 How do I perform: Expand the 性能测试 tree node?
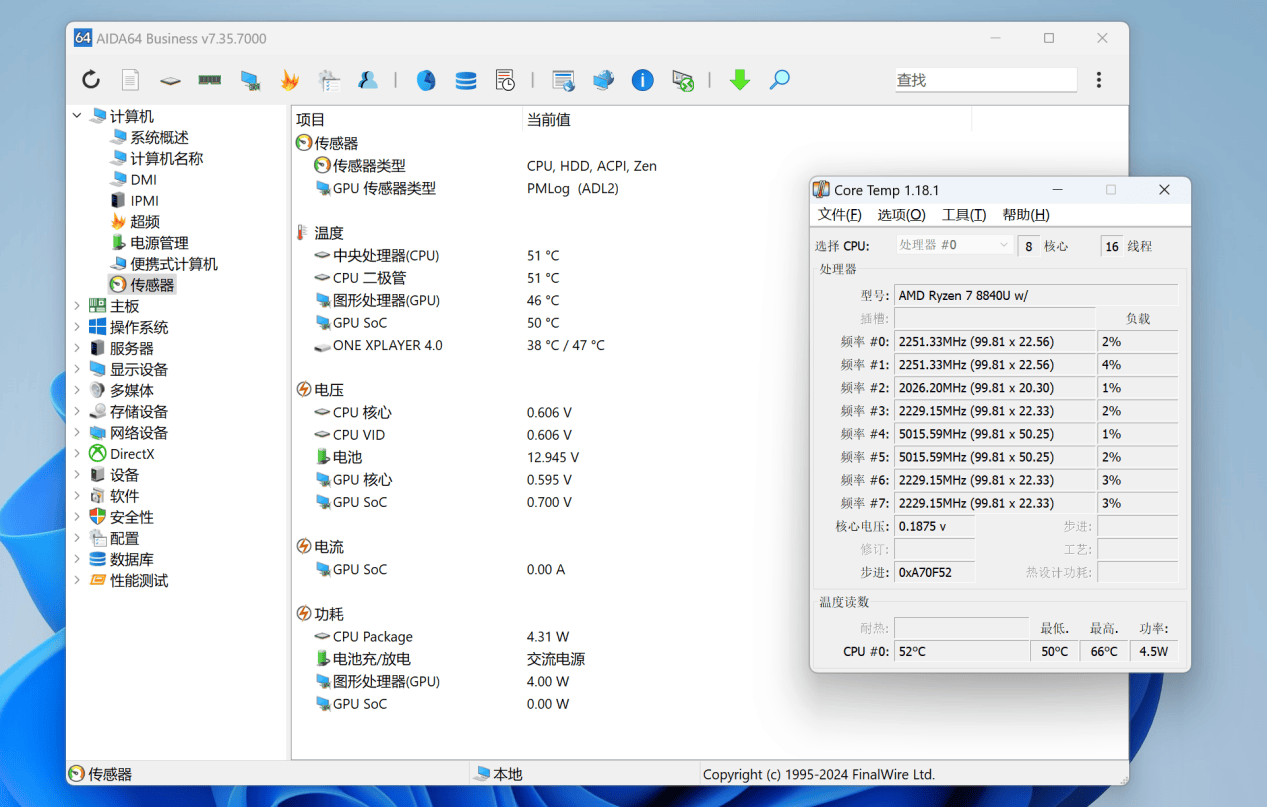pos(77,580)
